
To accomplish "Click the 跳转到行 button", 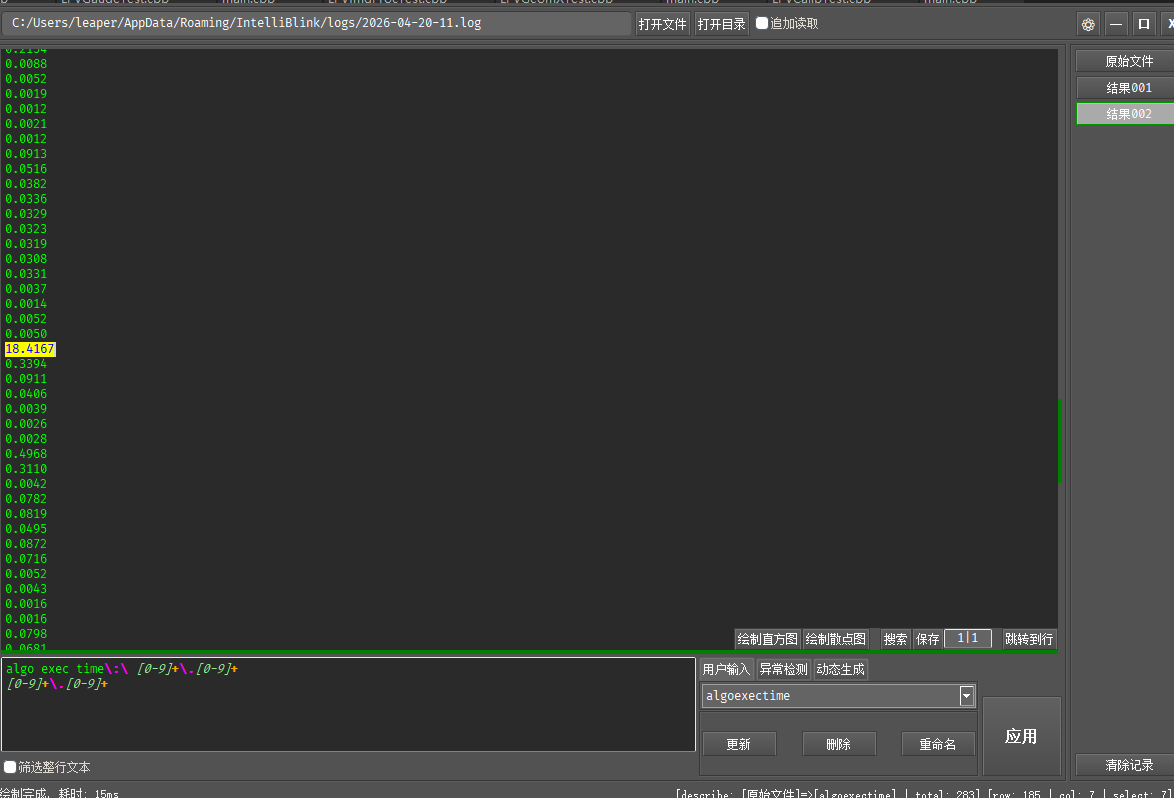I will pos(1029,639).
